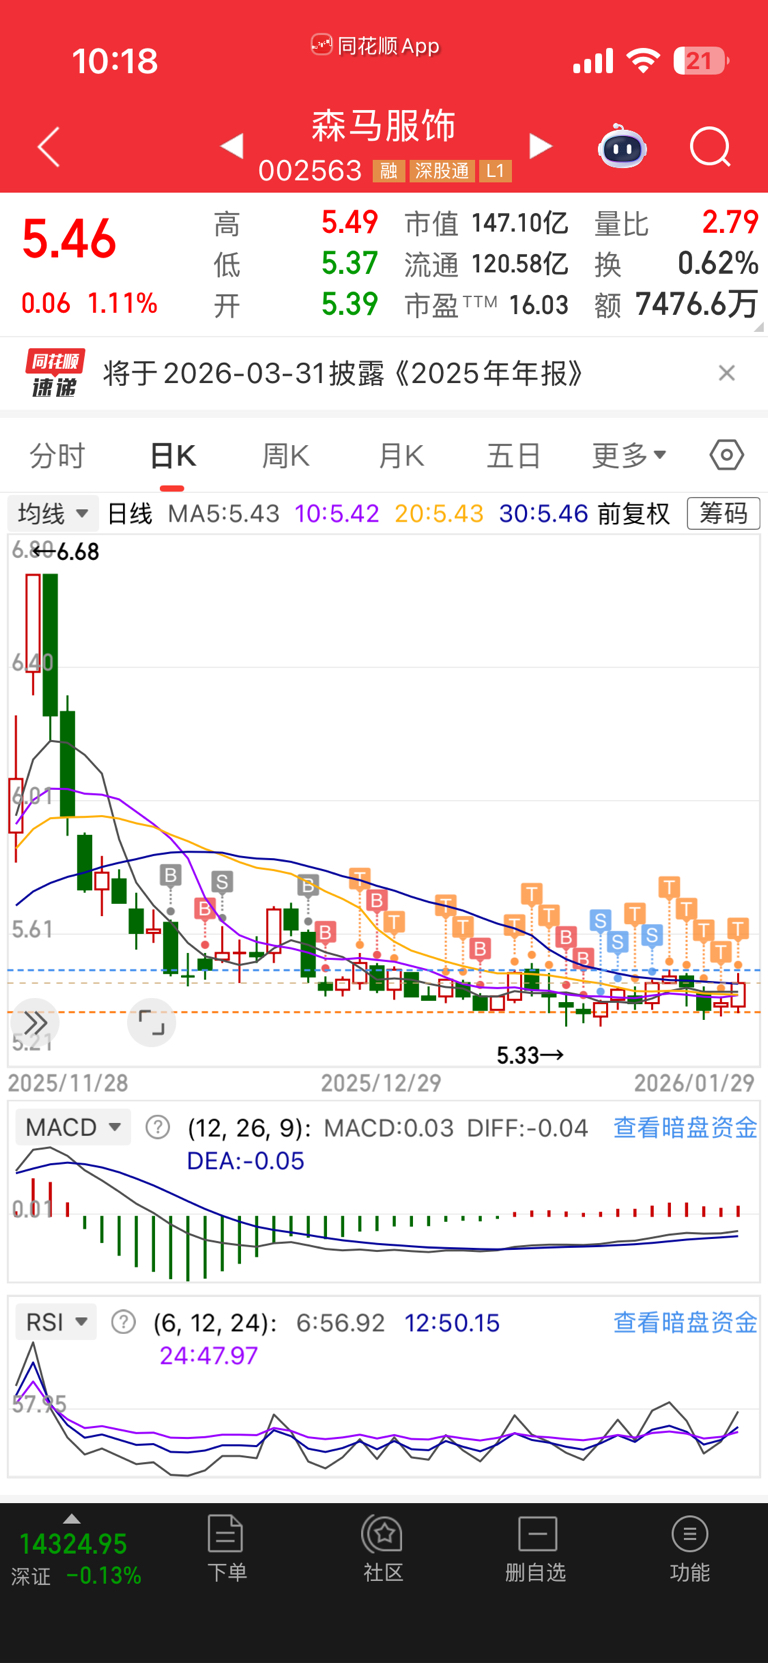
Task: Open the MACD indicator dropdown
Action: point(73,1128)
